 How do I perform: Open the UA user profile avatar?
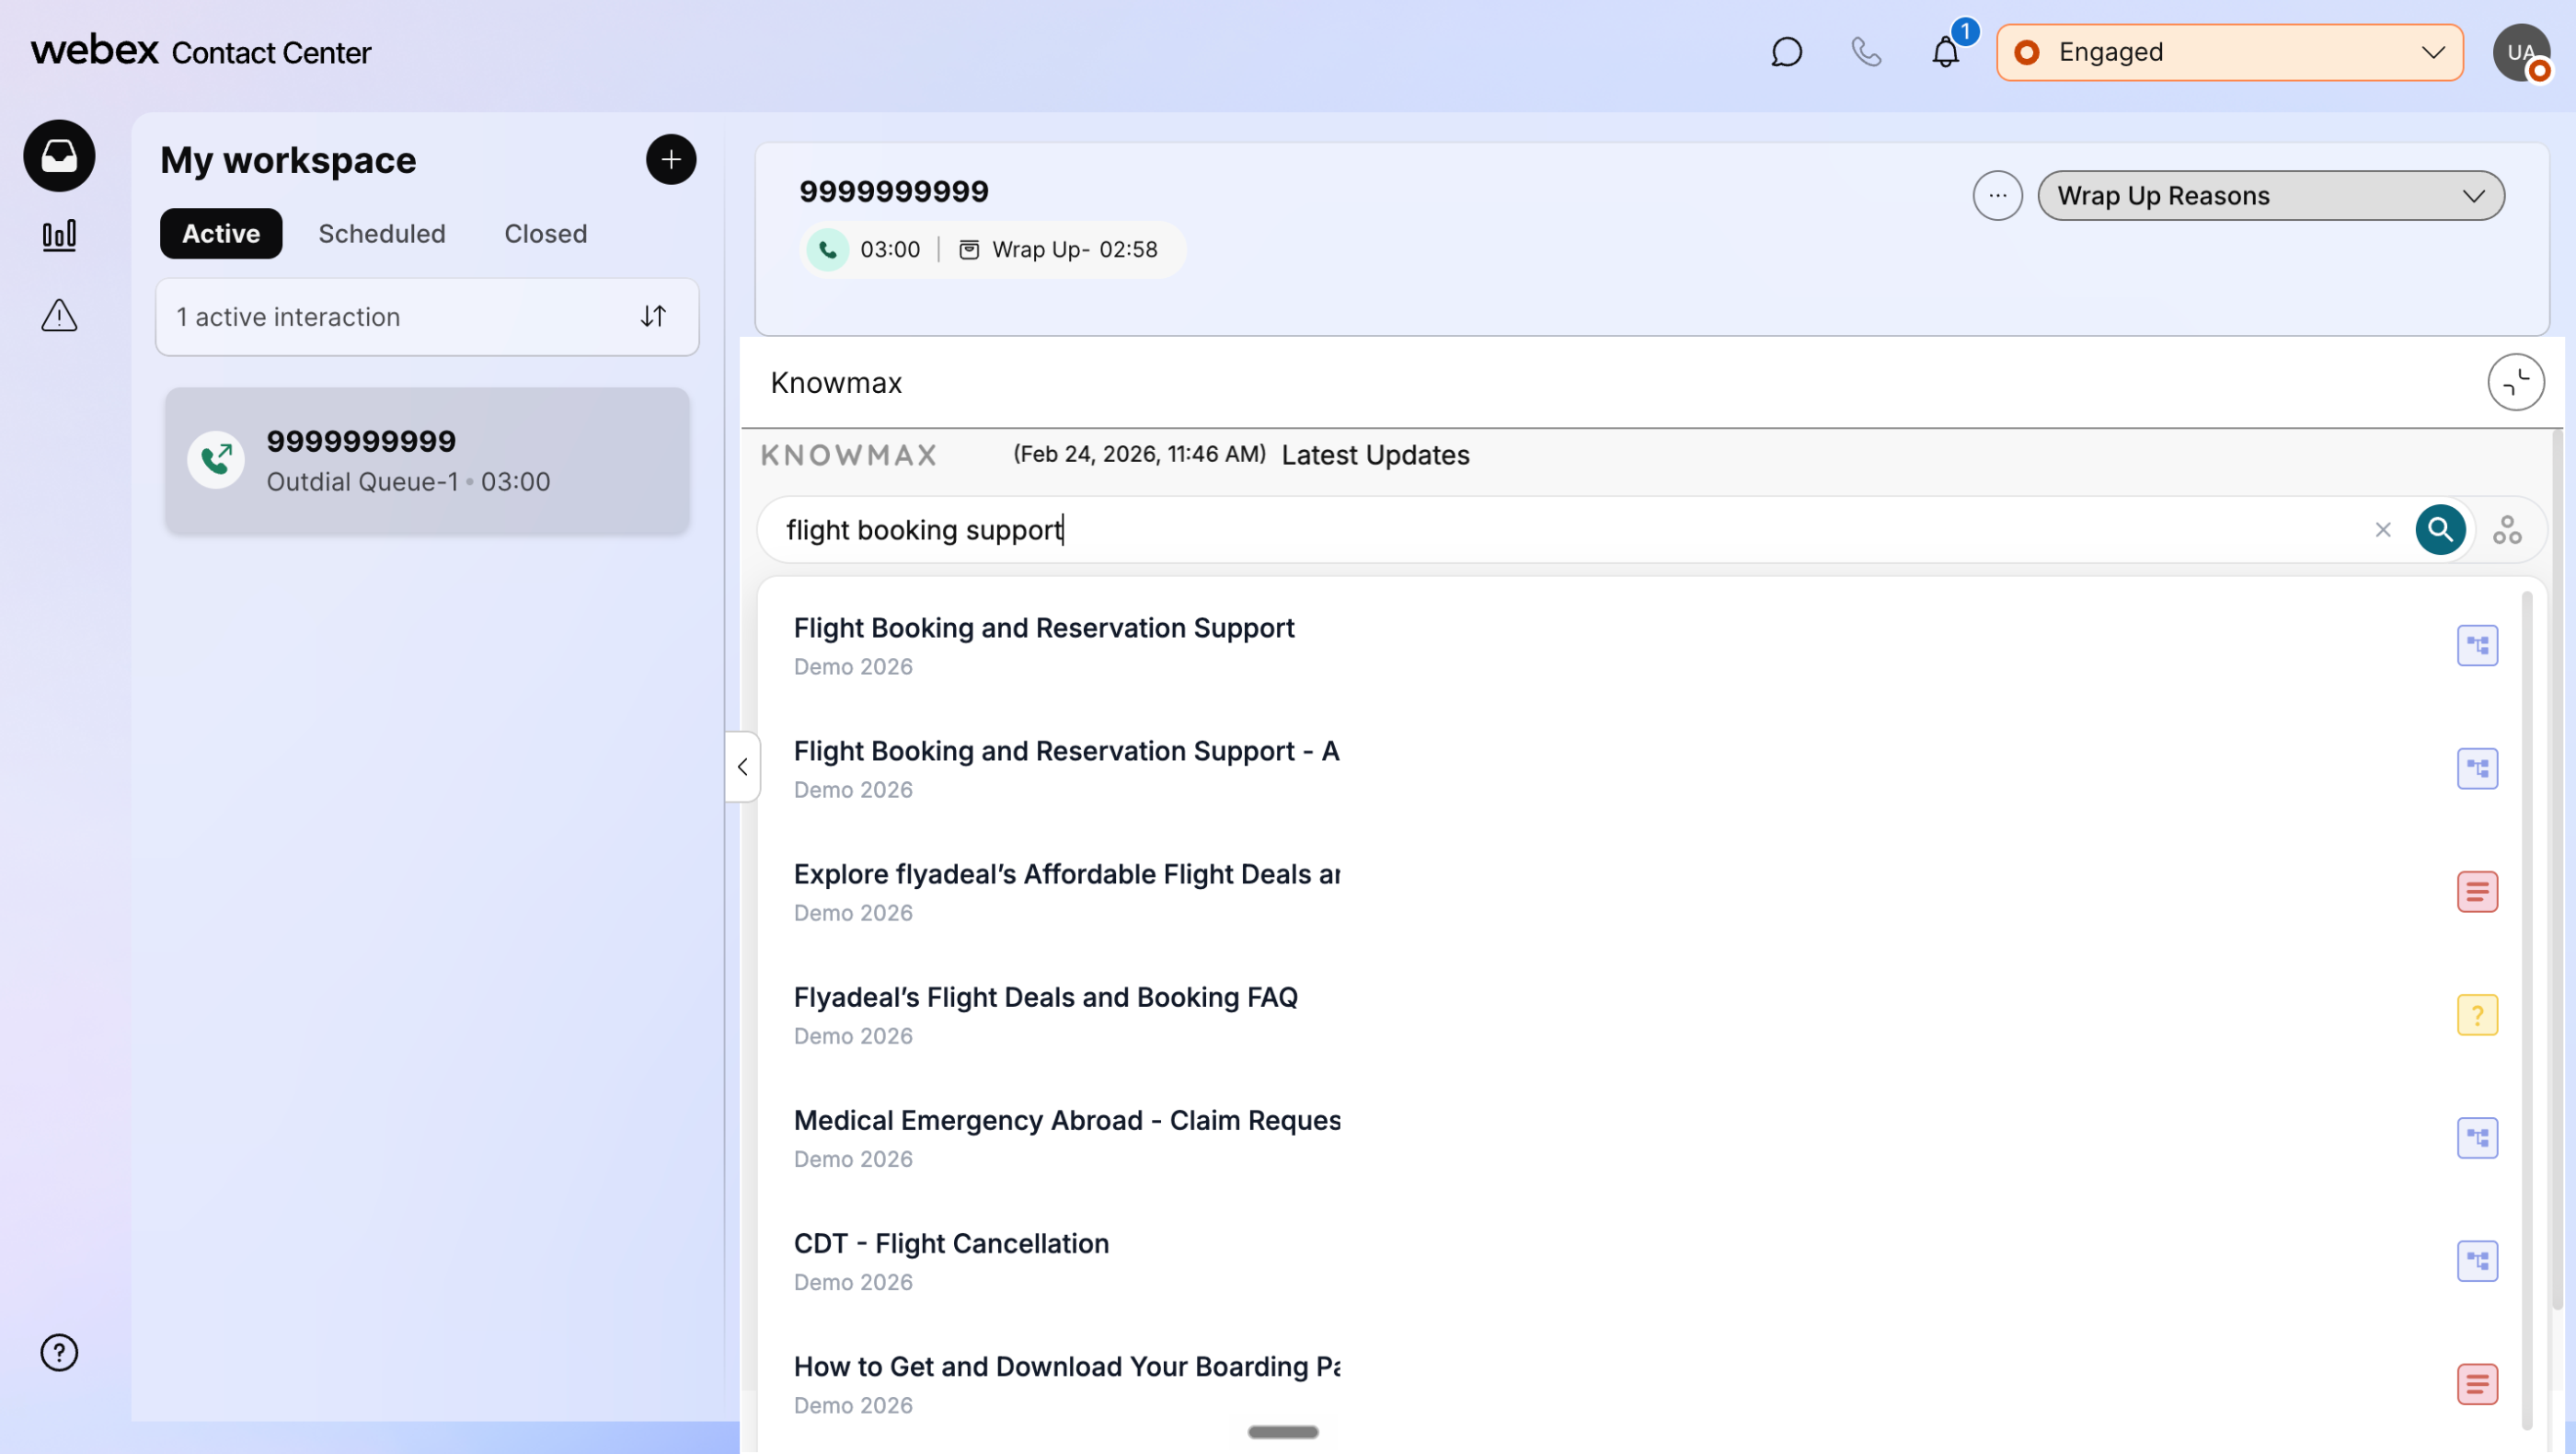click(2521, 52)
